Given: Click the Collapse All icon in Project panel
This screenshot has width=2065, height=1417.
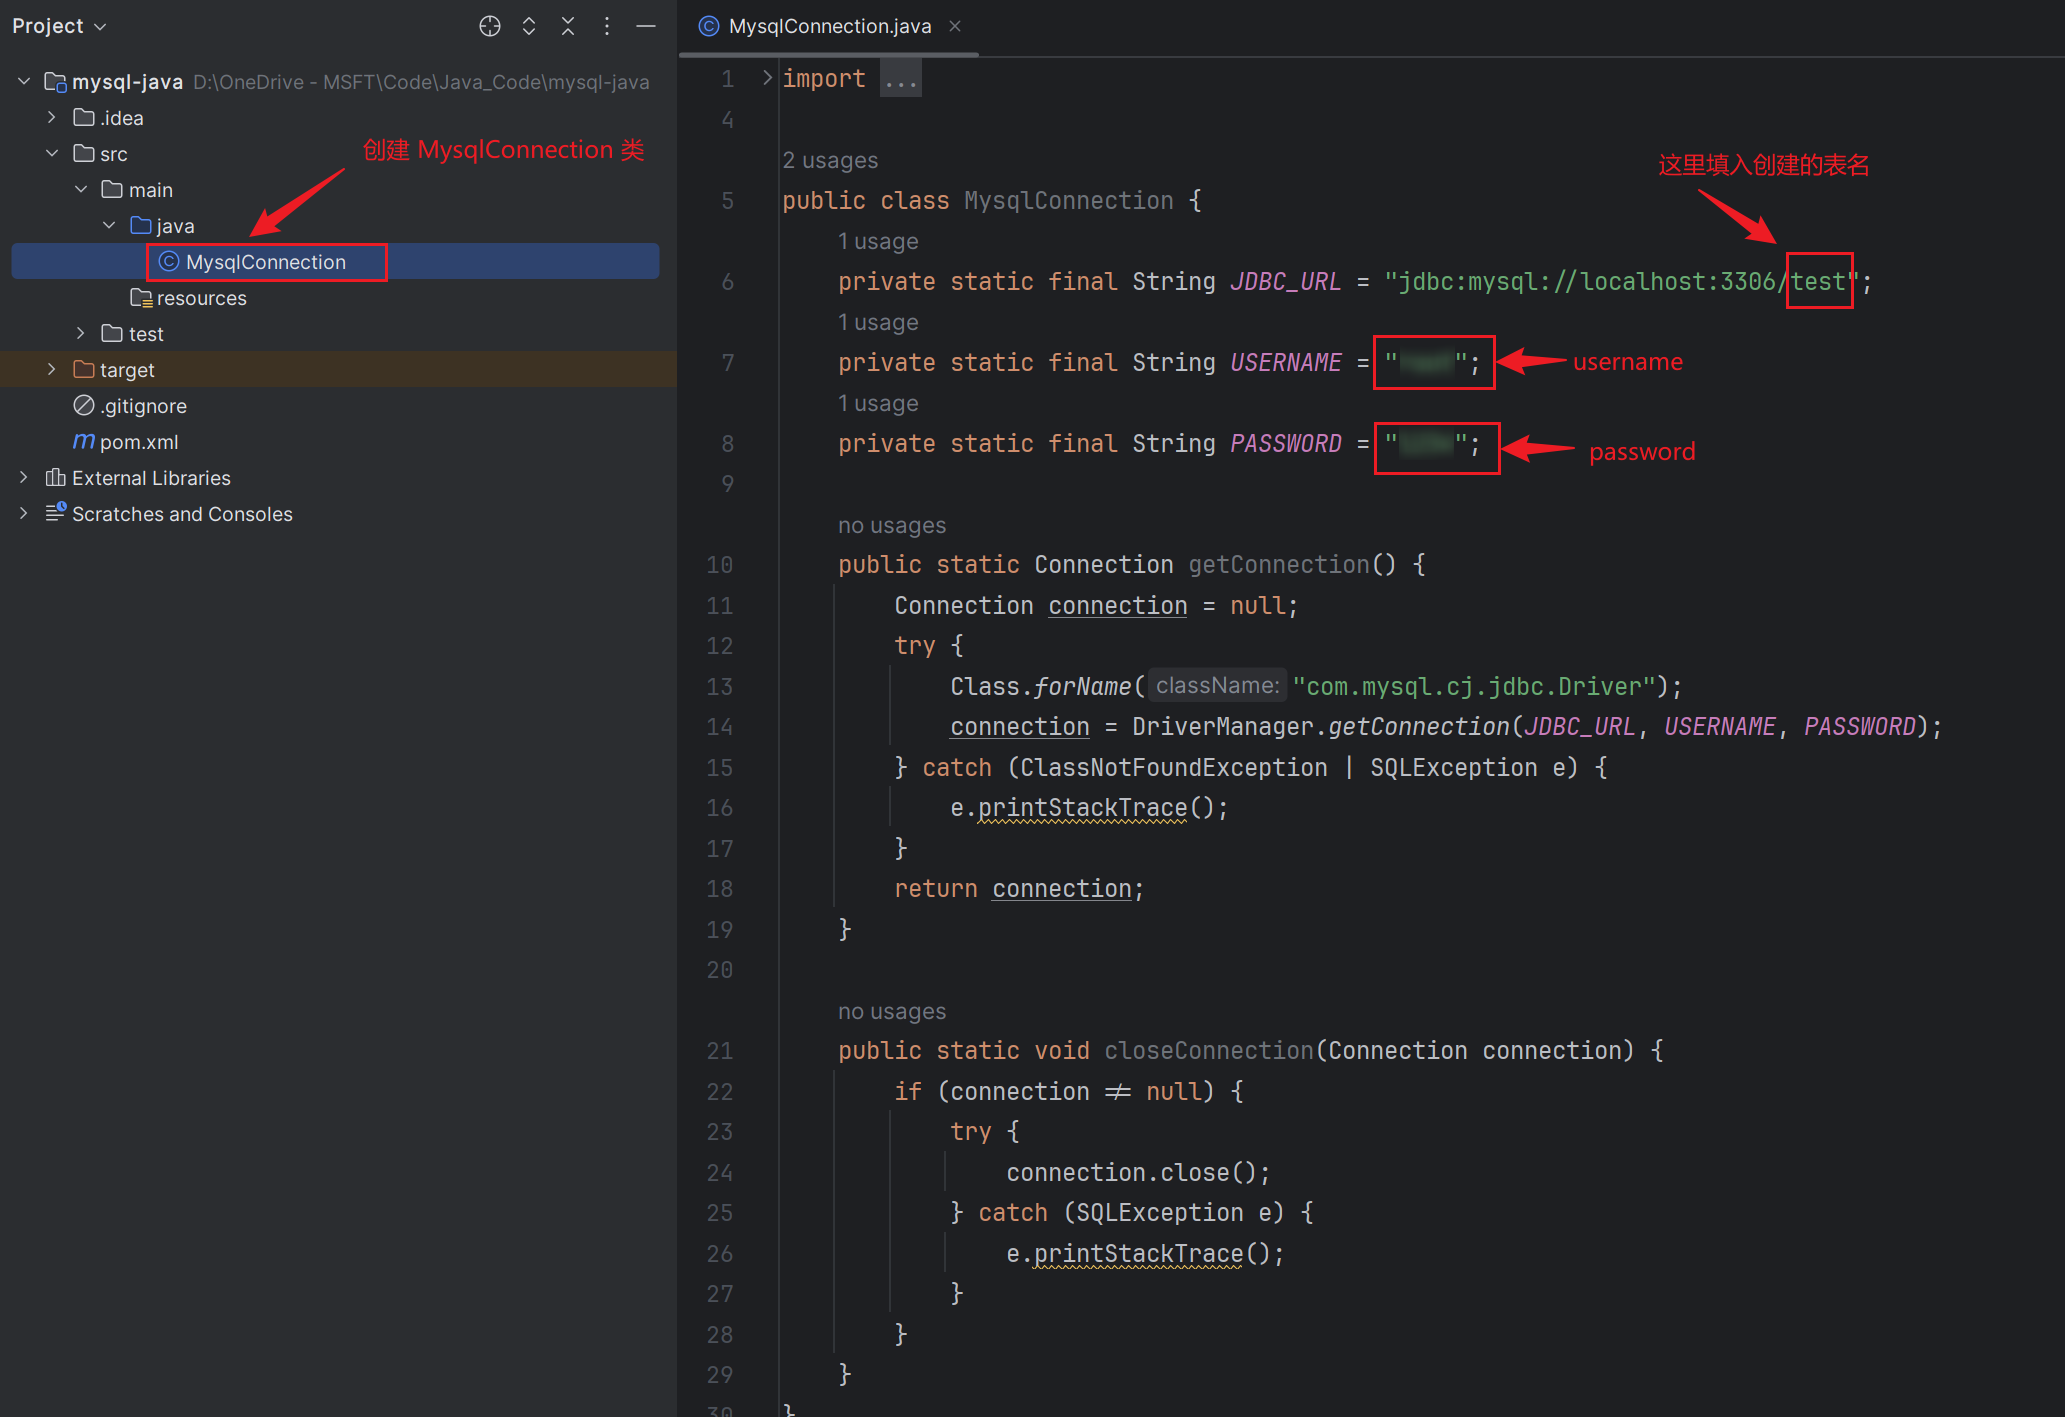Looking at the screenshot, I should point(568,27).
